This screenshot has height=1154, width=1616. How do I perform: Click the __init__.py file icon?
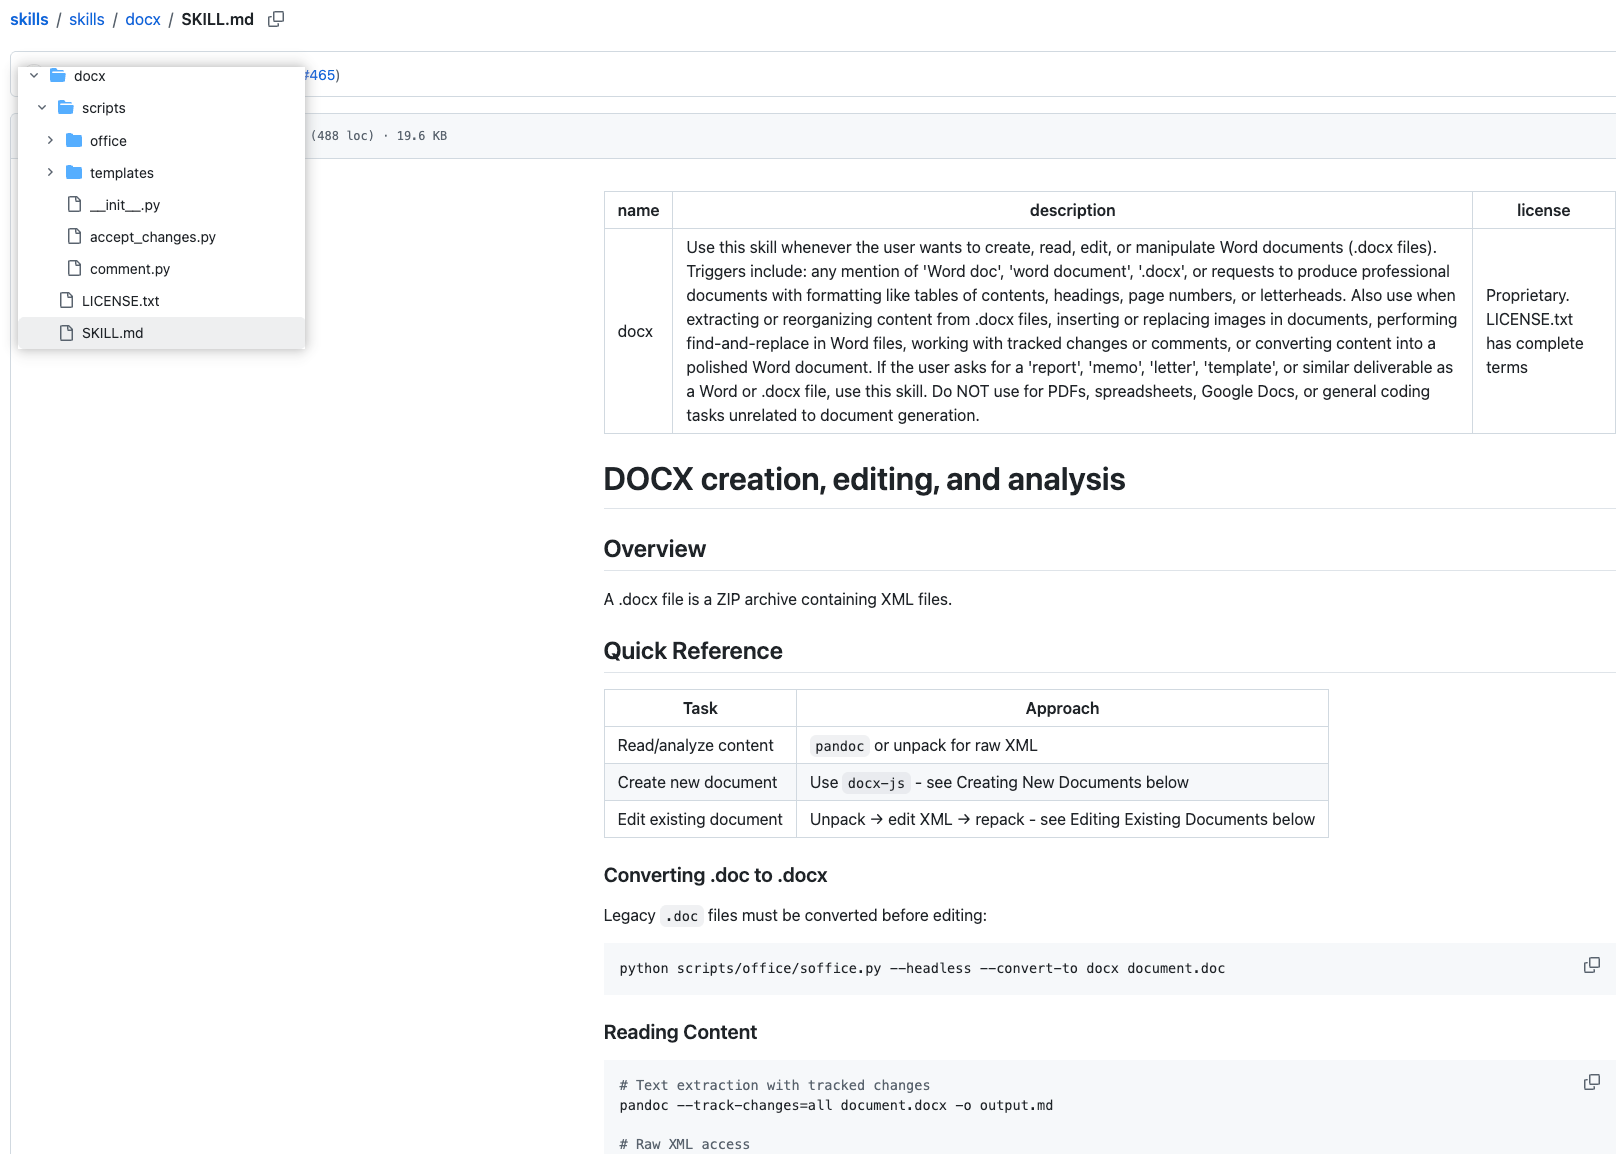(74, 204)
